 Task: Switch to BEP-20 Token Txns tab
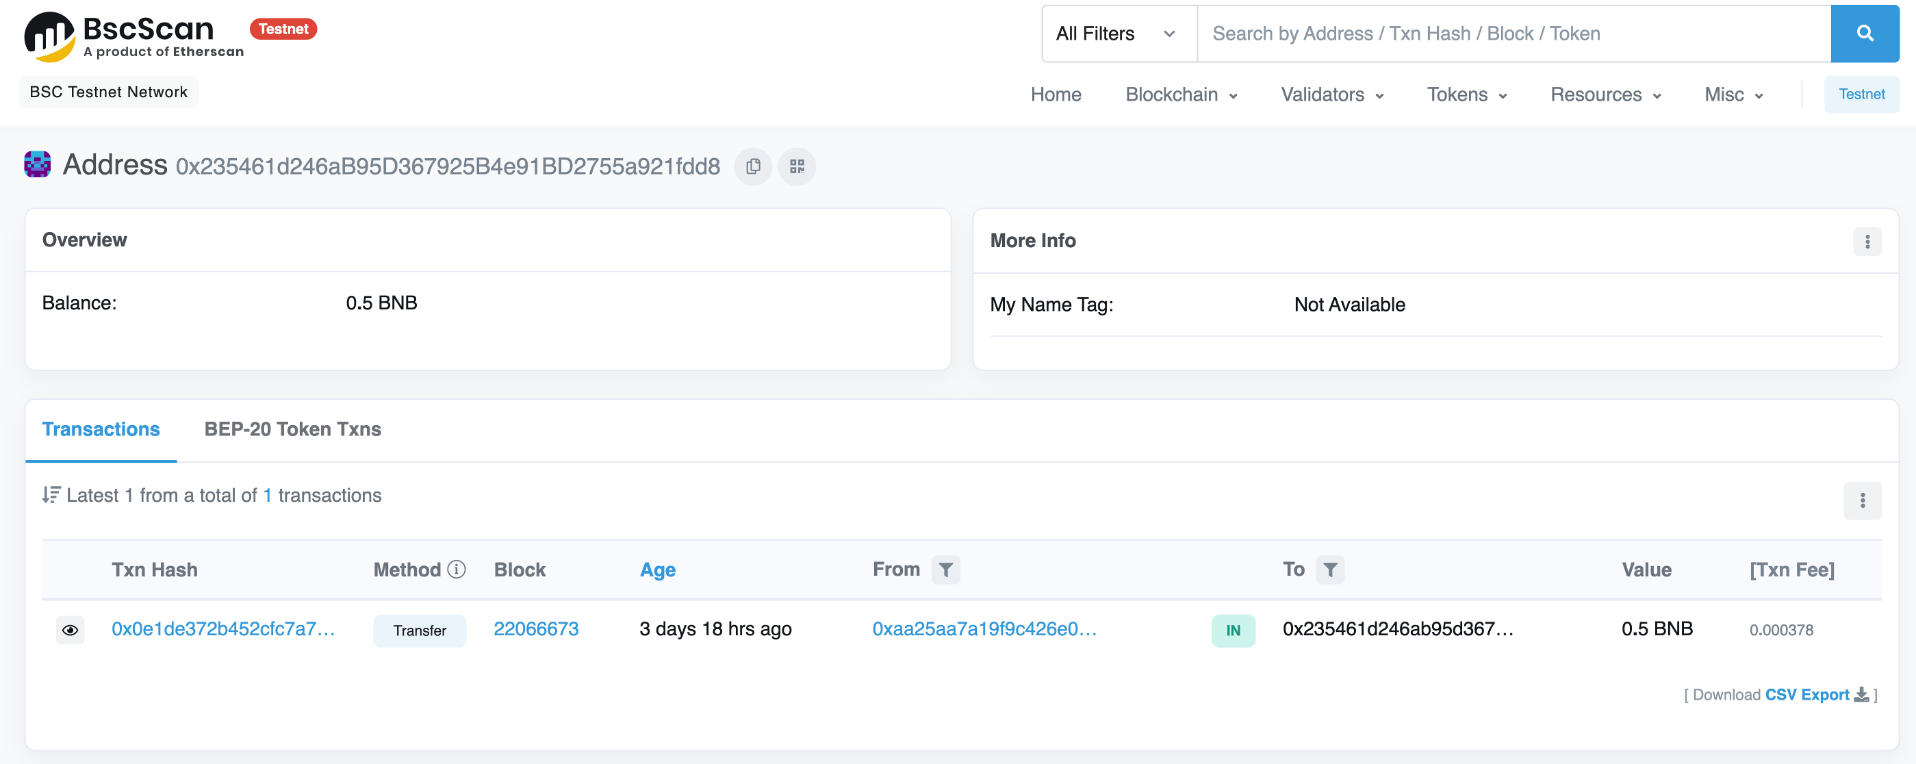tap(292, 430)
